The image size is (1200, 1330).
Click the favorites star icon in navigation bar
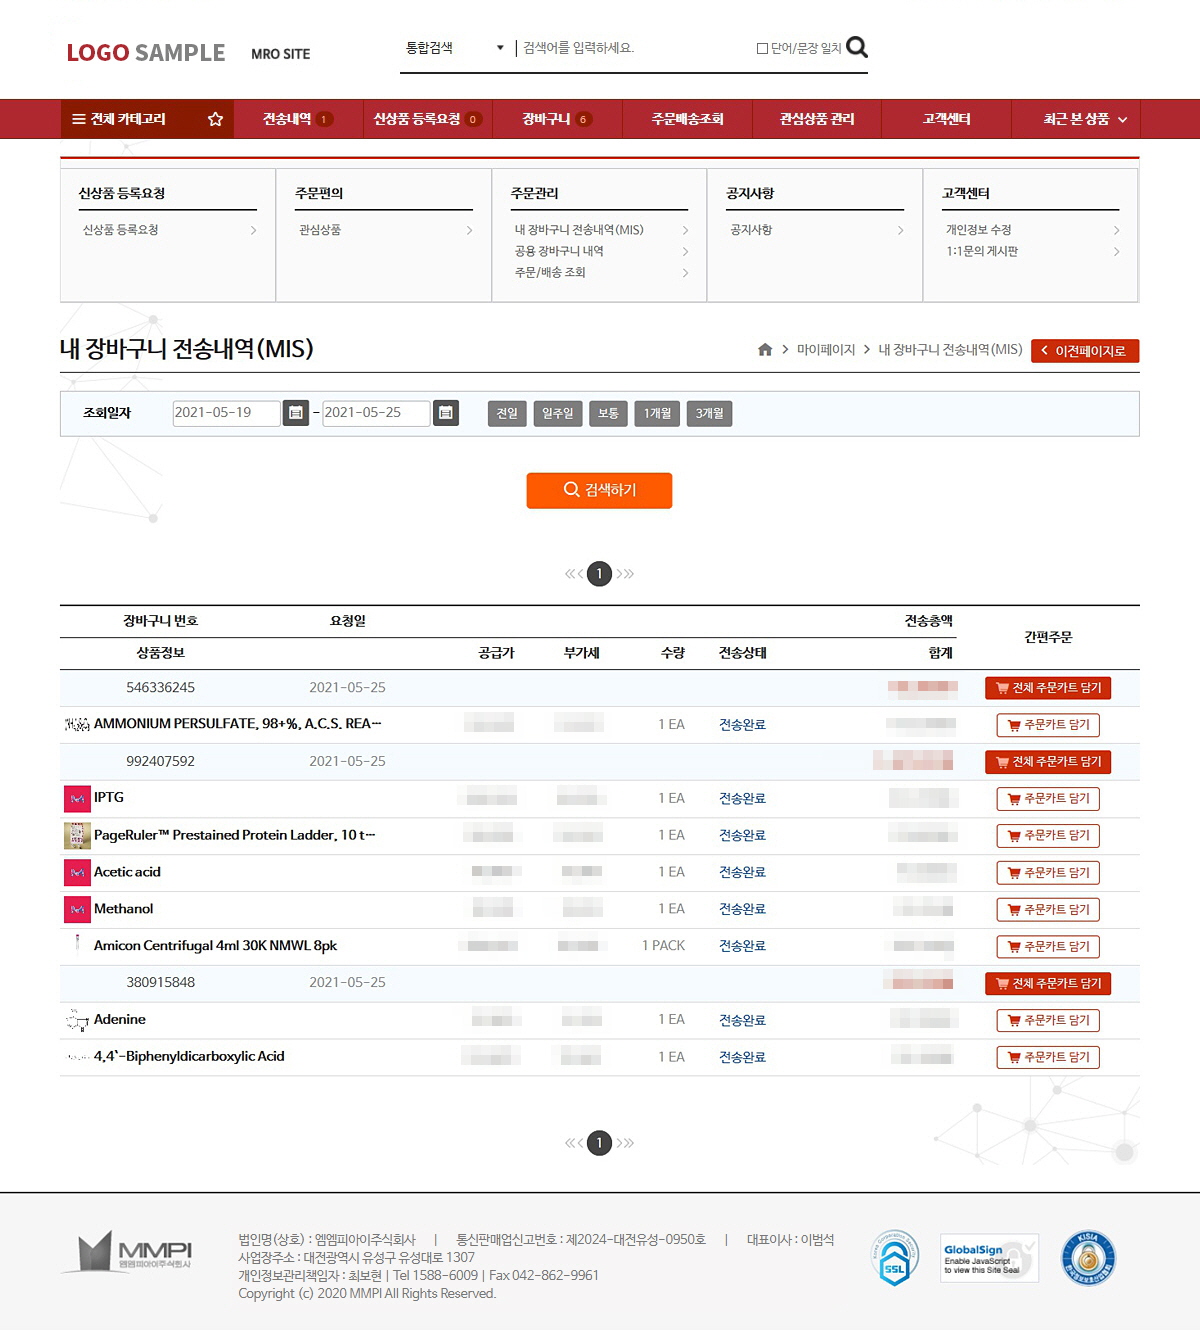(215, 119)
